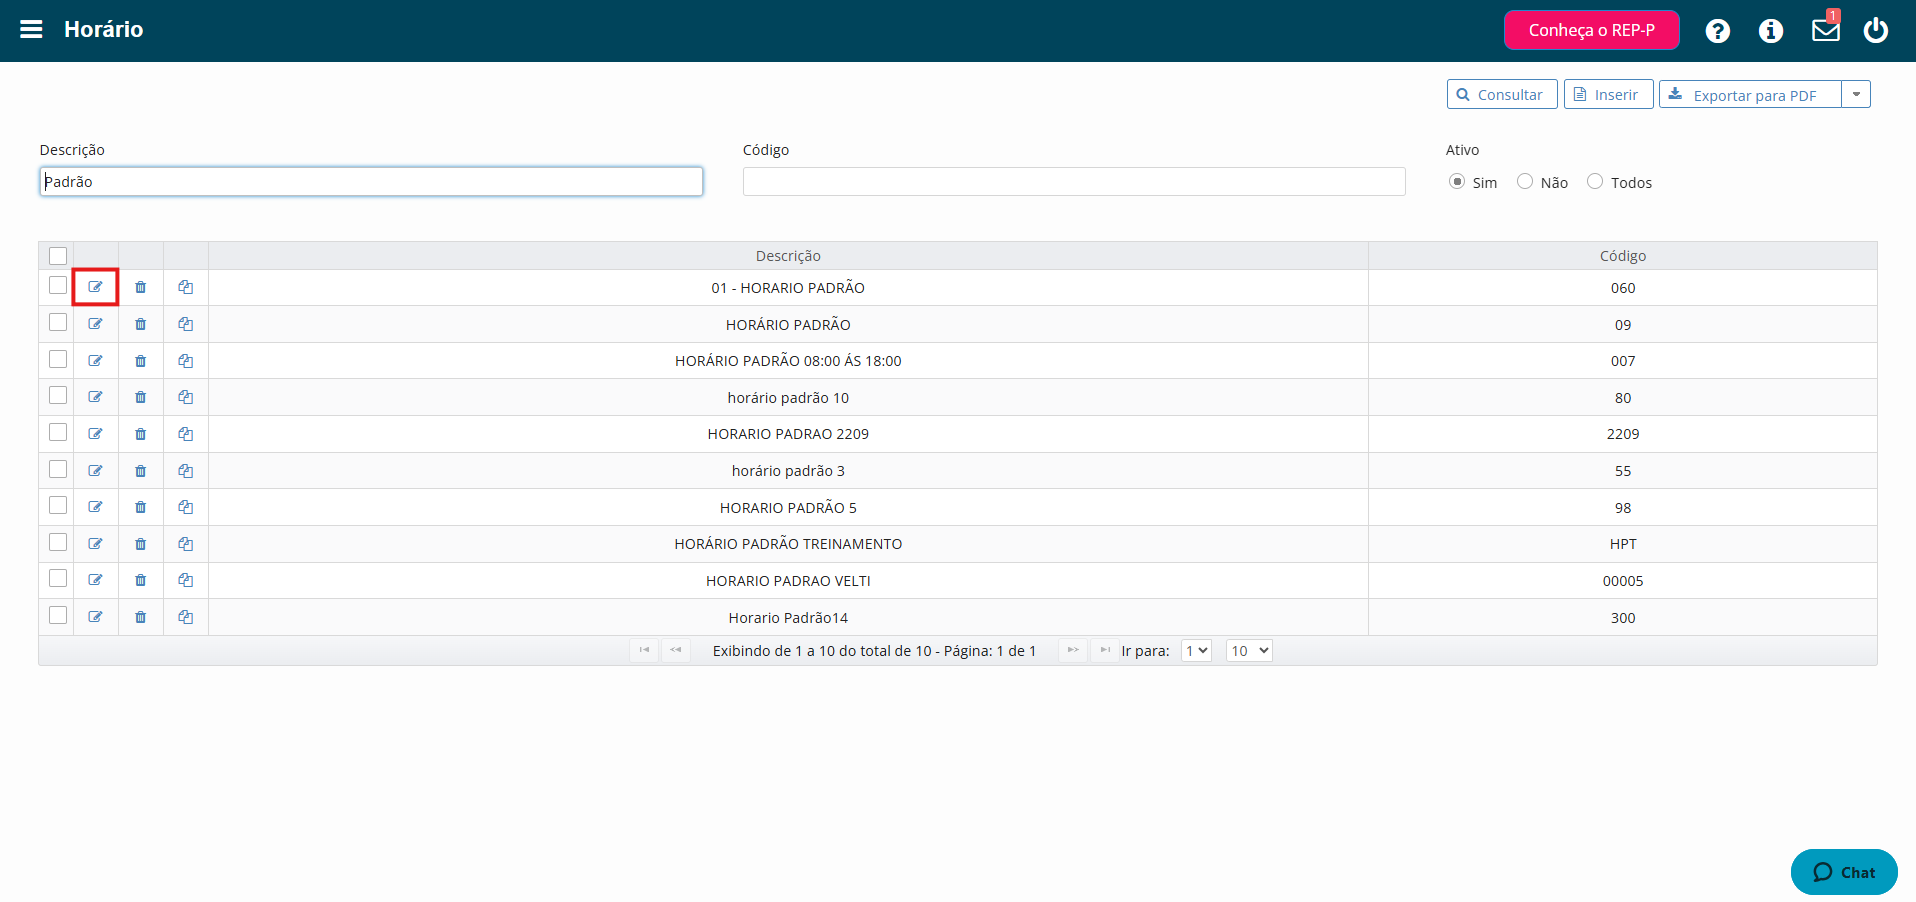Check the checkbox for code 09 row
The width and height of the screenshot is (1916, 902).
[x=58, y=322]
